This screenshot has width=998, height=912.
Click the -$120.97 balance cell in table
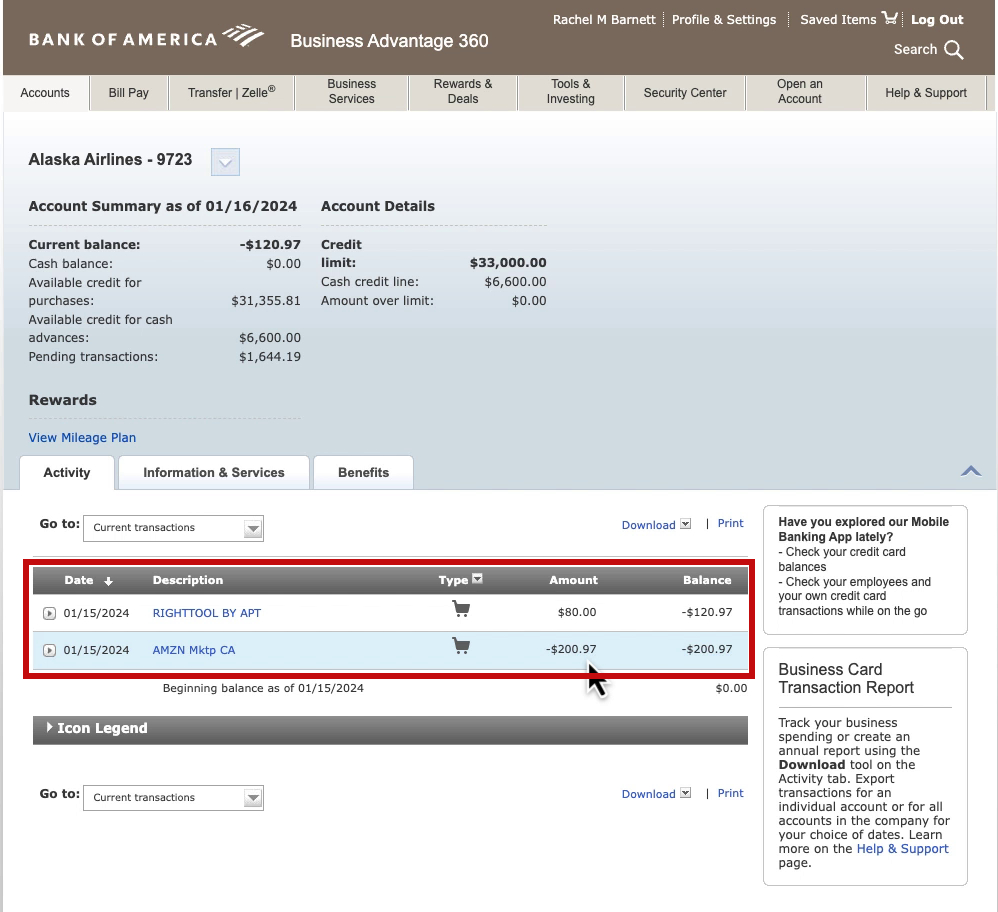[706, 612]
